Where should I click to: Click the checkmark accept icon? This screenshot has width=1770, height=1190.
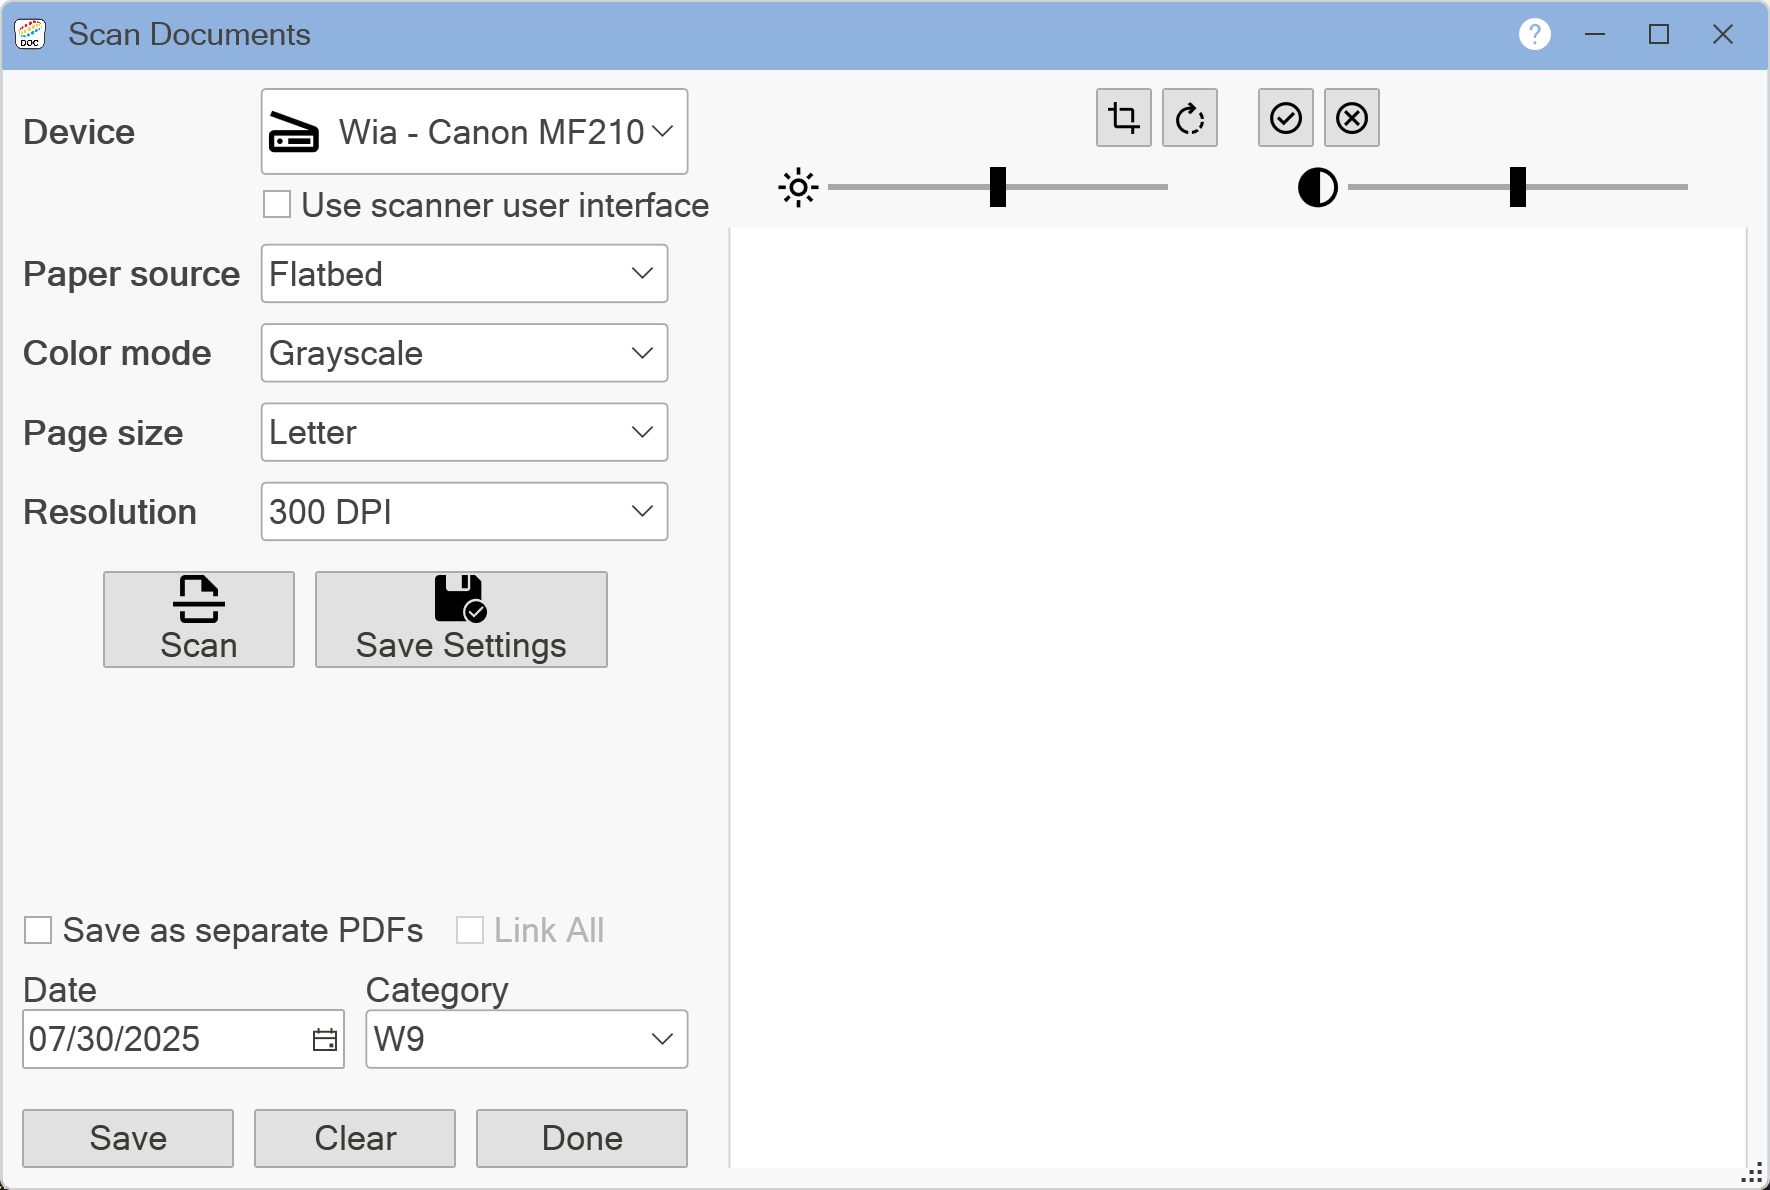pyautogui.click(x=1285, y=118)
